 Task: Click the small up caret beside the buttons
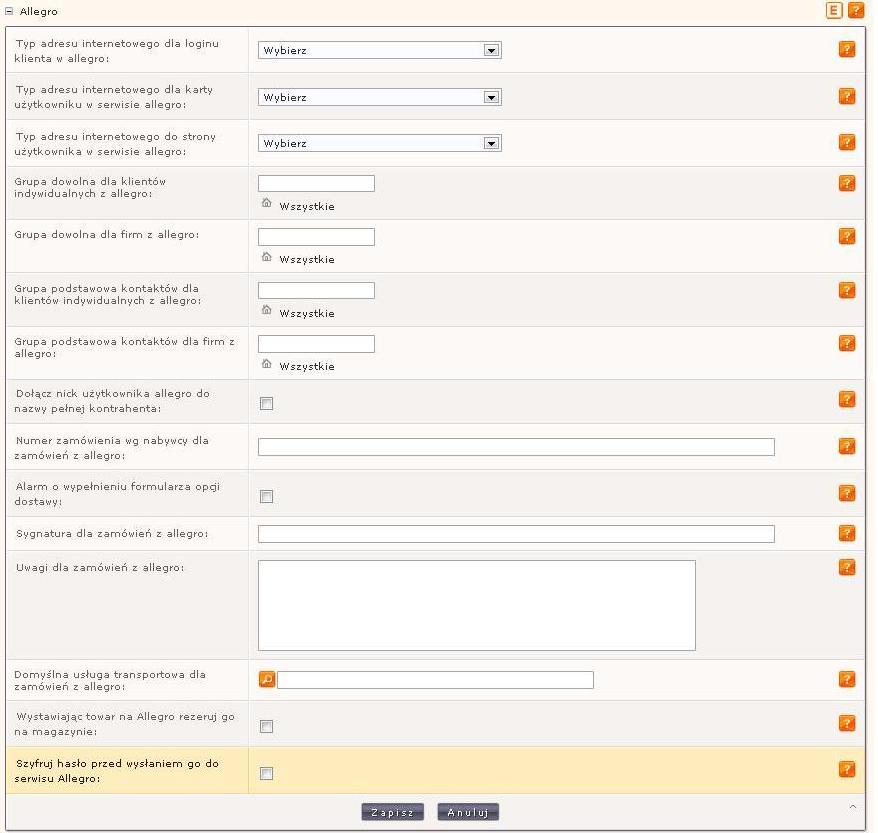pos(853,807)
